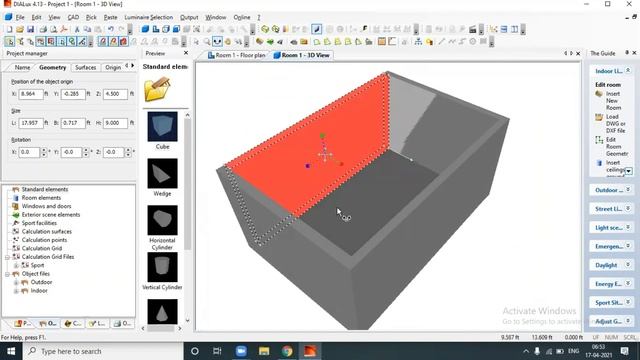The height and width of the screenshot is (360, 640).
Task: Click the size H input field
Action: [x=115, y=123]
